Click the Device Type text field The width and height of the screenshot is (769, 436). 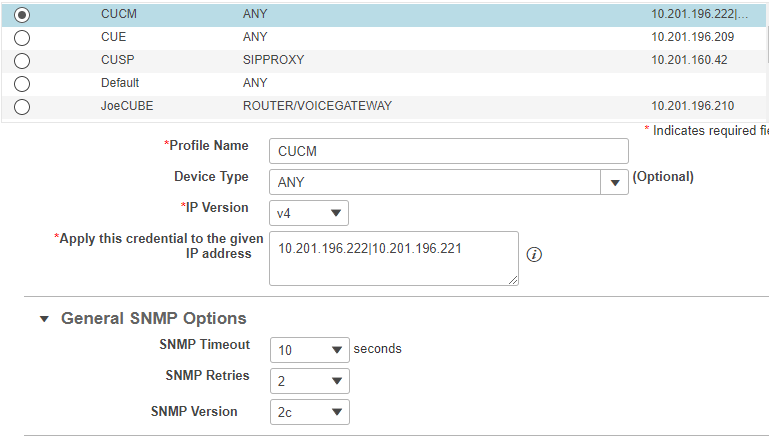(x=434, y=183)
